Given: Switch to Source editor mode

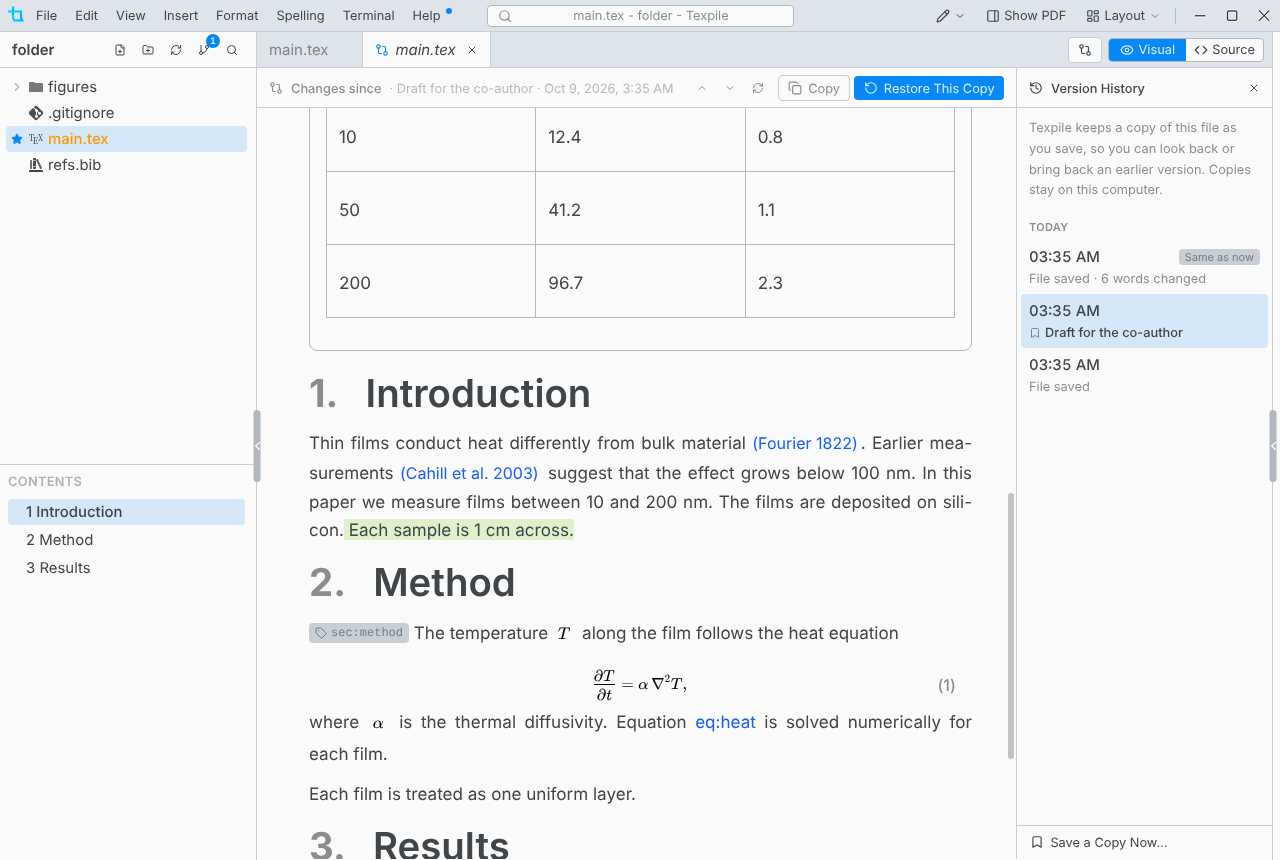Looking at the screenshot, I should tap(1225, 50).
